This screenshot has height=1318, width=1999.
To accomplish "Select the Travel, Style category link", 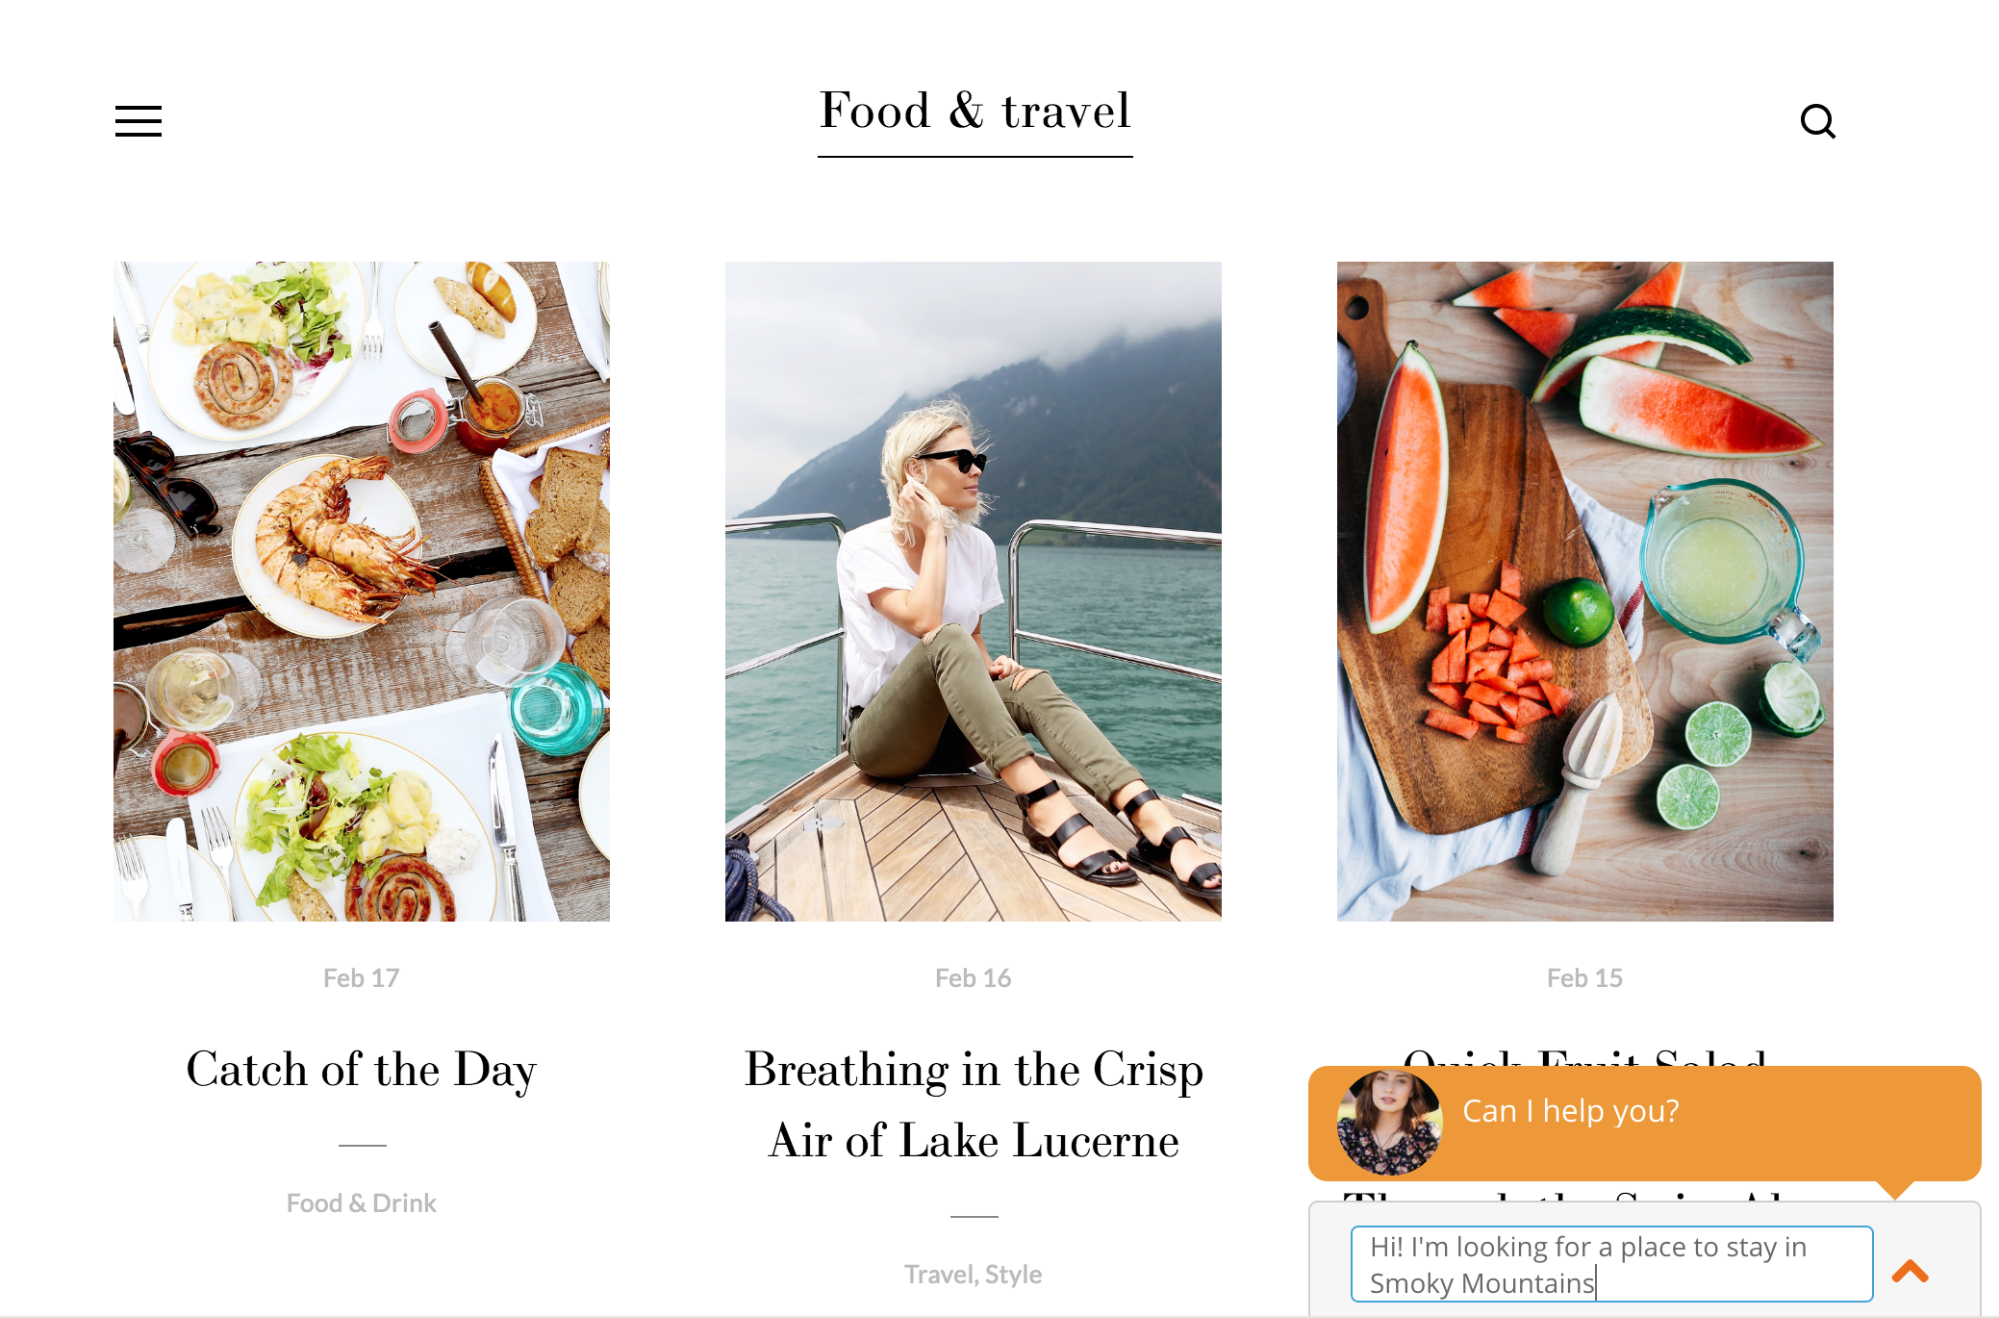I will 973,1274.
